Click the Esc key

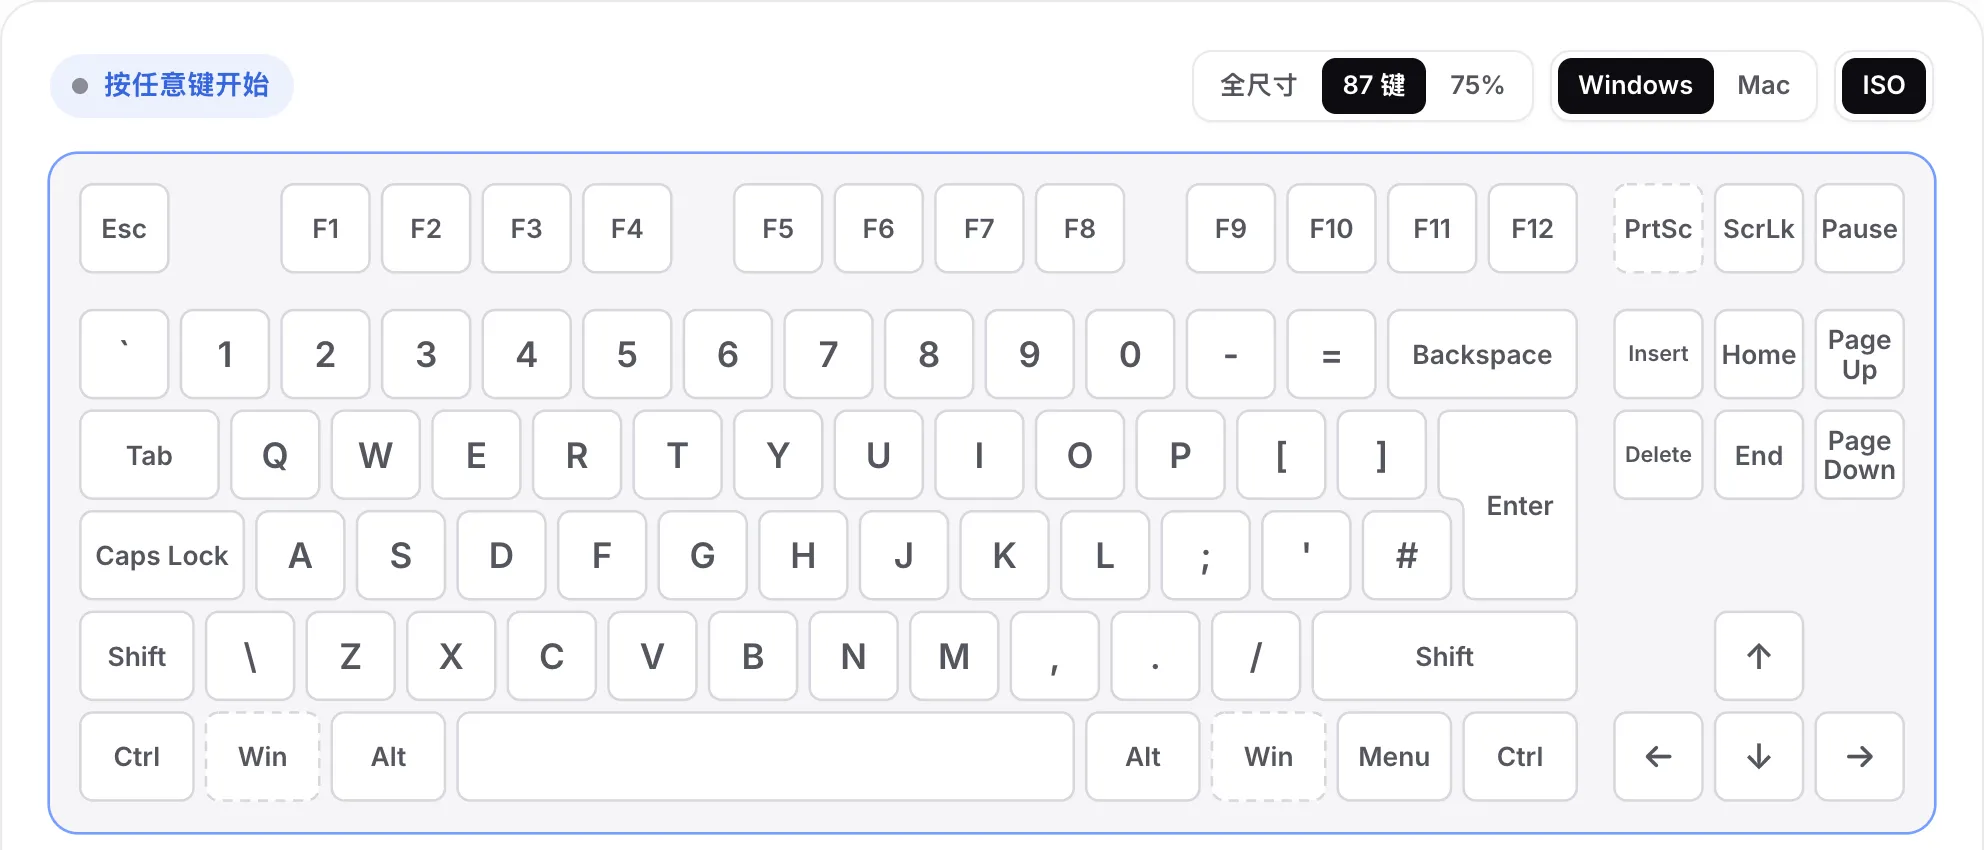(124, 228)
